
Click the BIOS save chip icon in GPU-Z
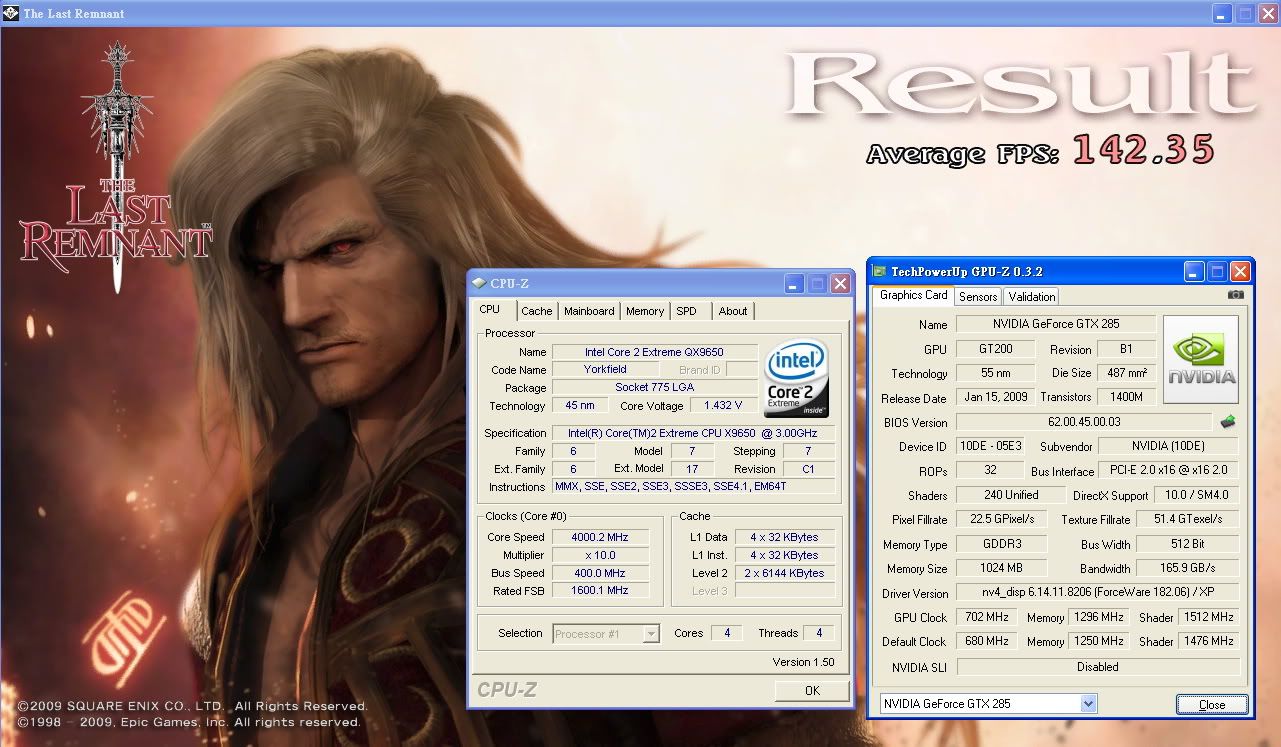pyautogui.click(x=1229, y=422)
